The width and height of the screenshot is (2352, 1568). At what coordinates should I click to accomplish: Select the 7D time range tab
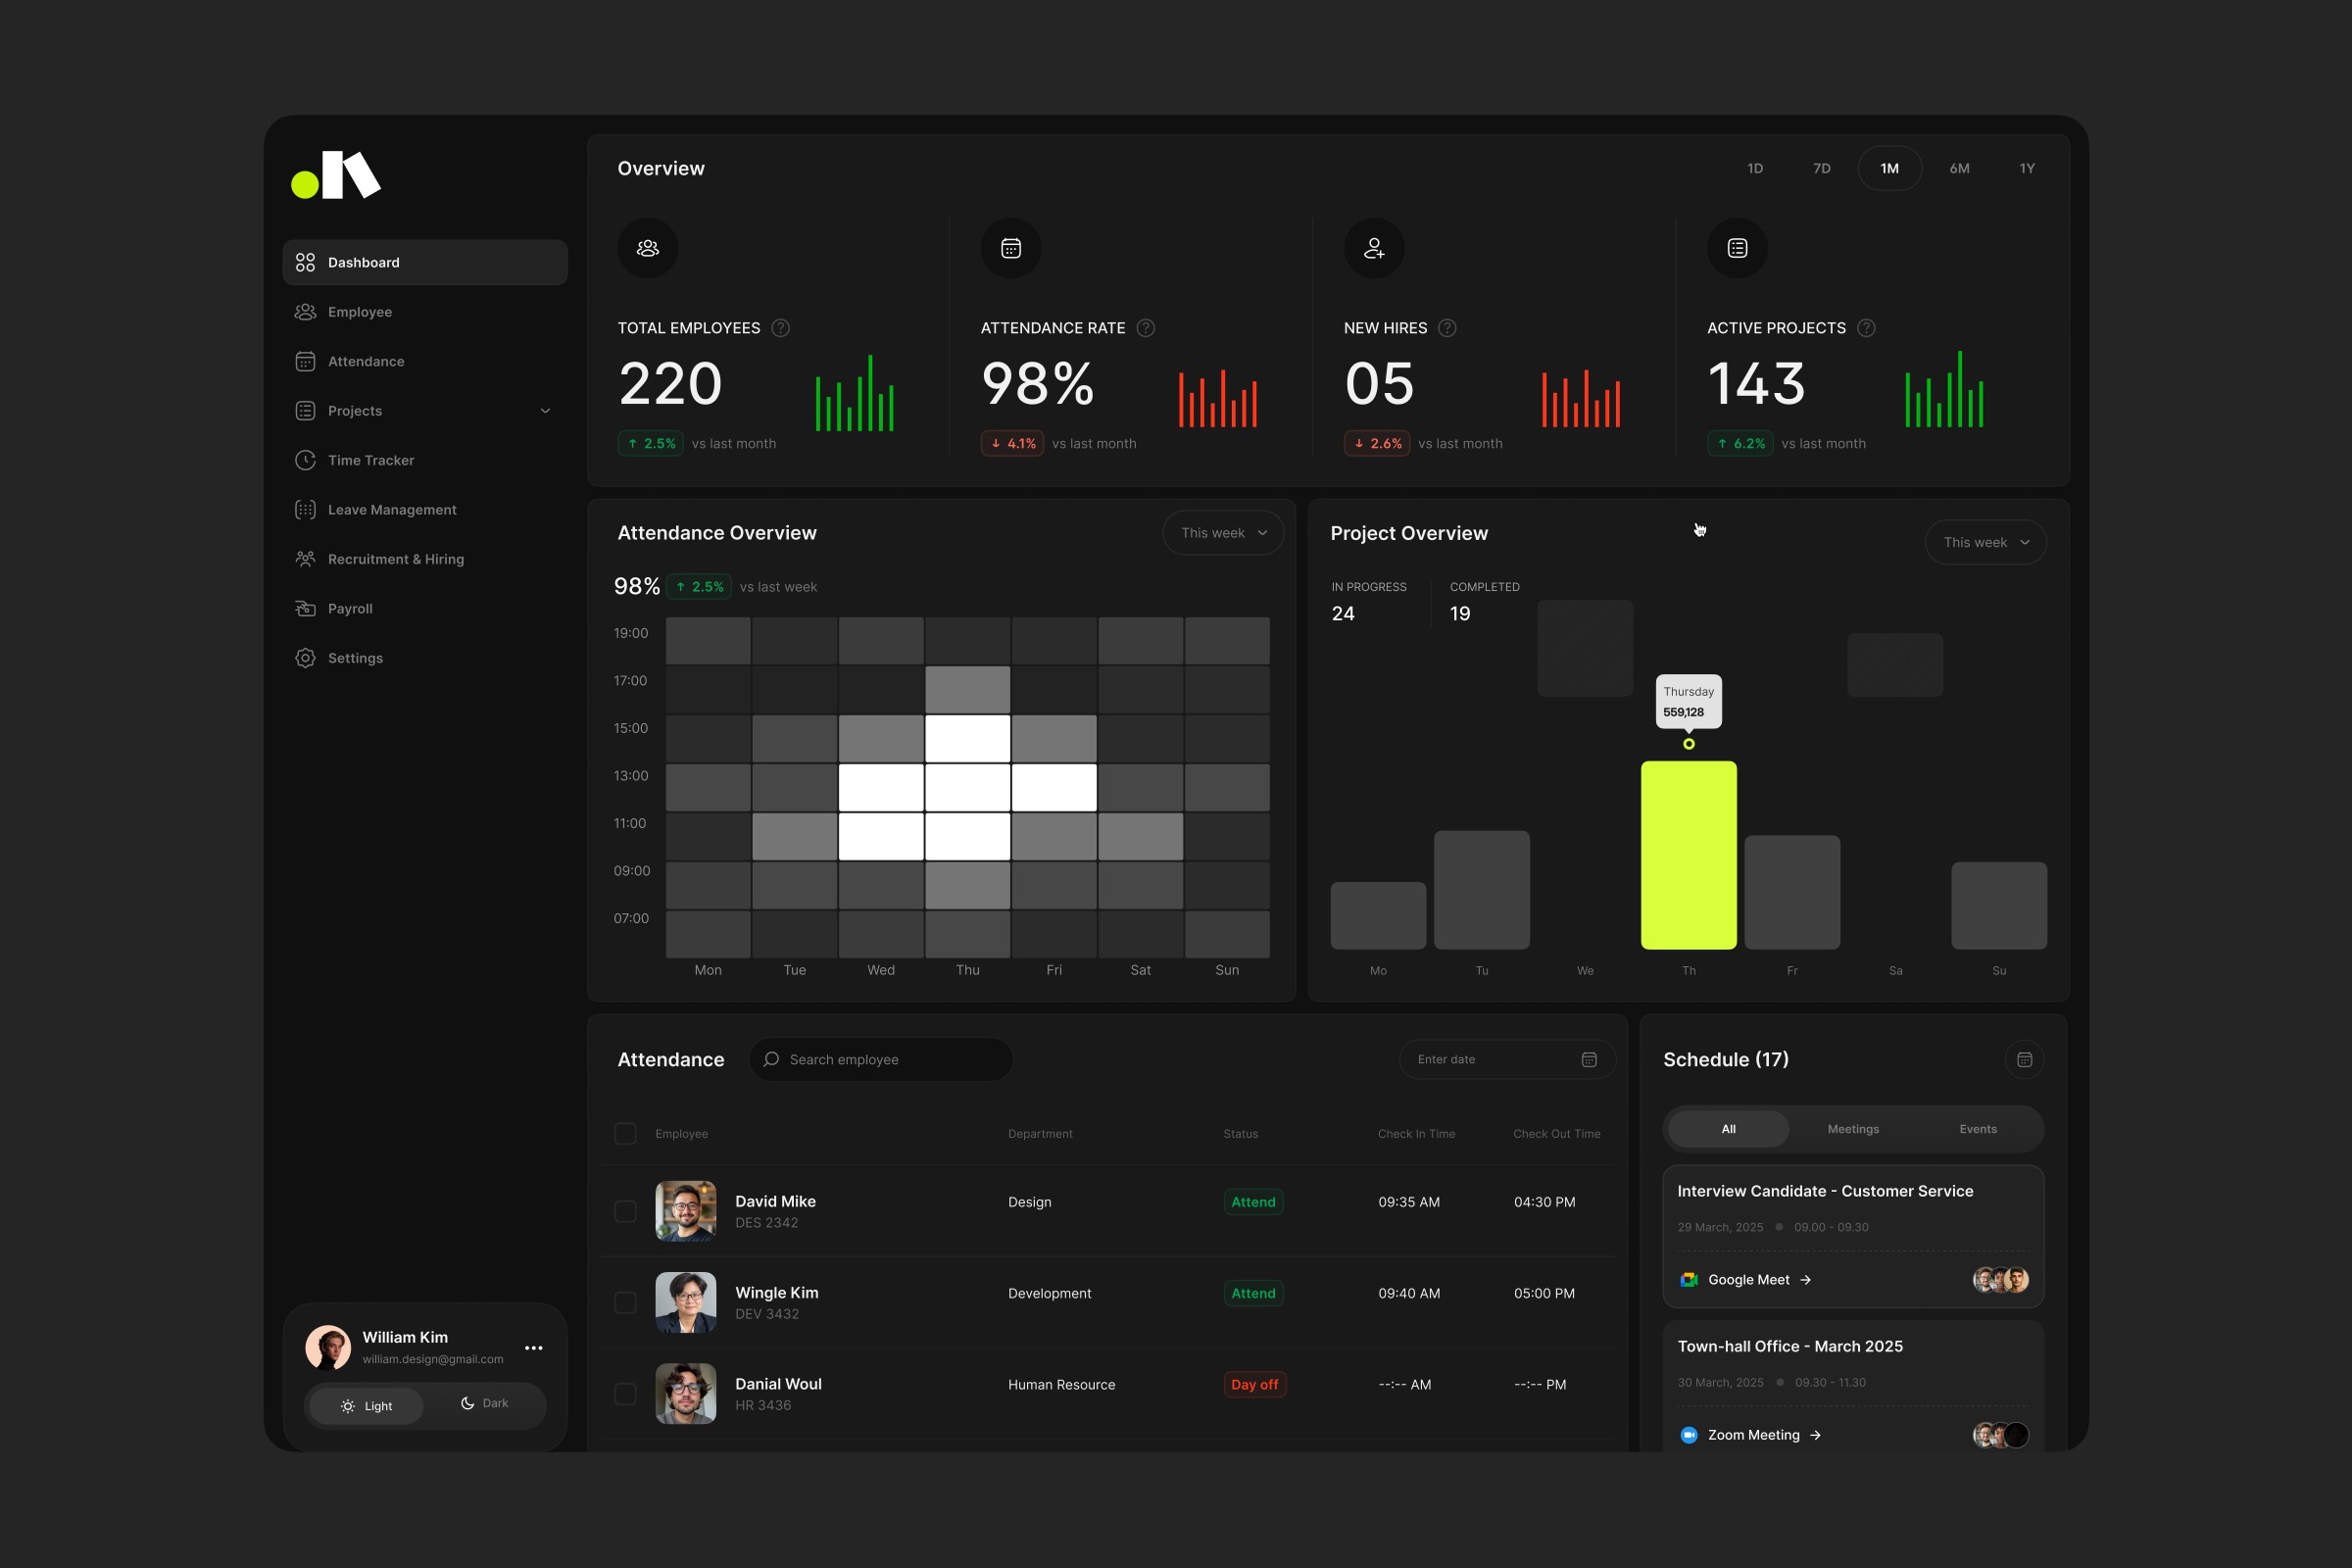click(1821, 168)
